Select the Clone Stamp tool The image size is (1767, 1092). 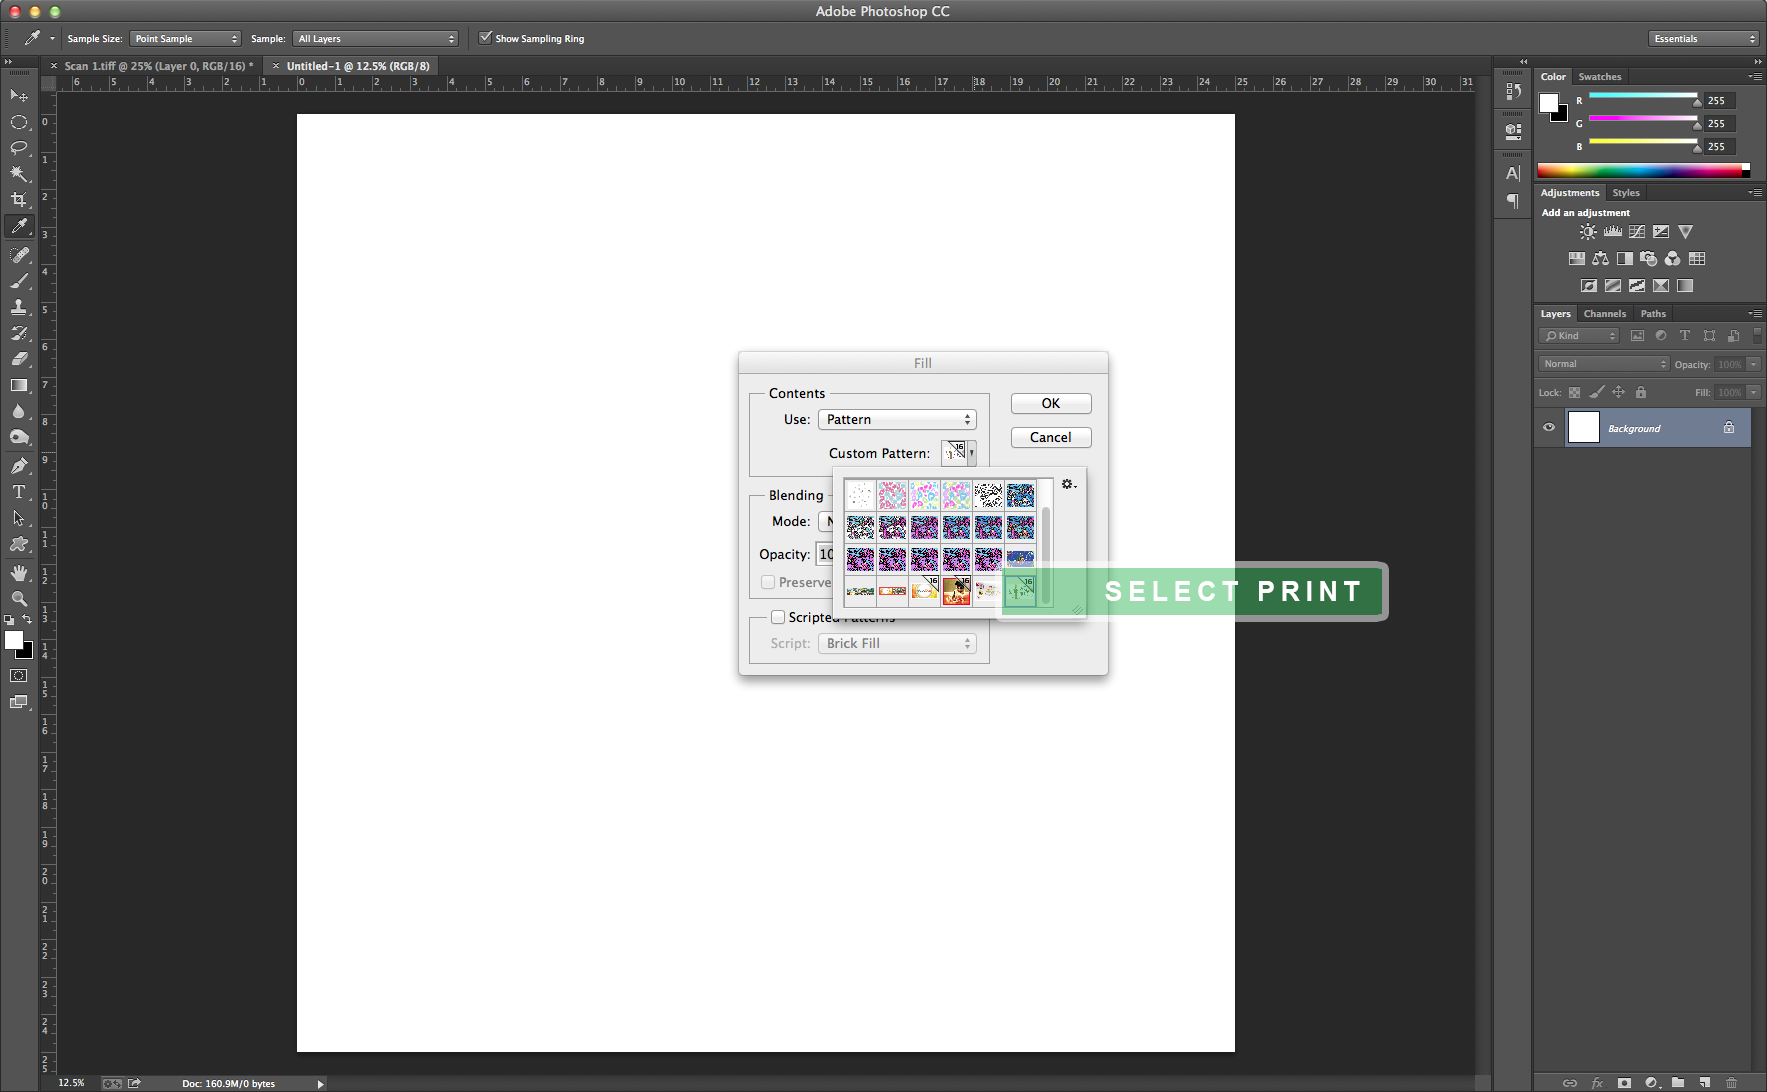pos(19,307)
